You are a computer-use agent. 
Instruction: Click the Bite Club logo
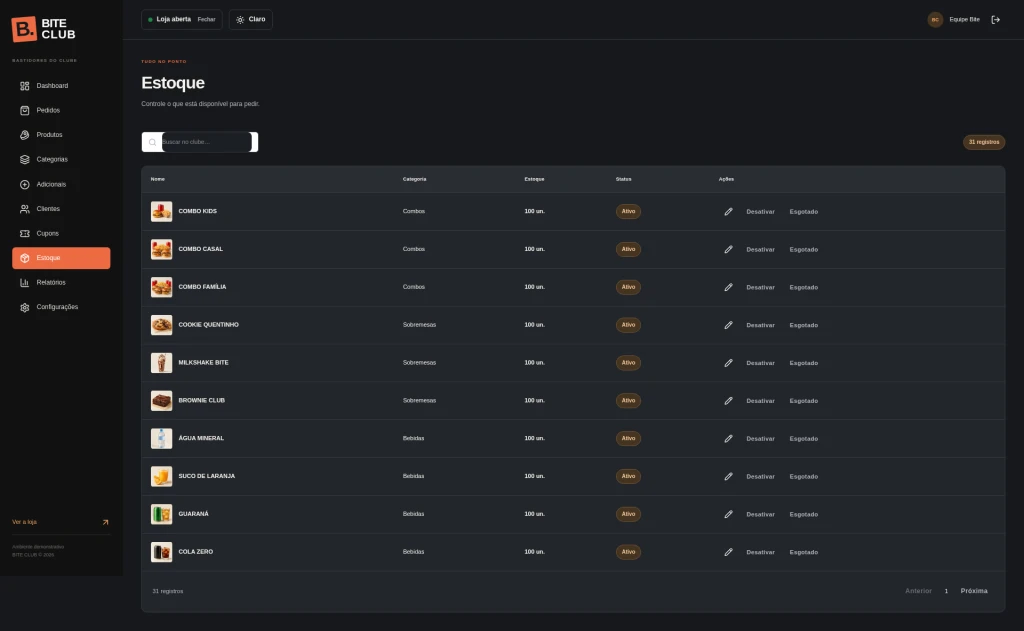click(x=43, y=29)
